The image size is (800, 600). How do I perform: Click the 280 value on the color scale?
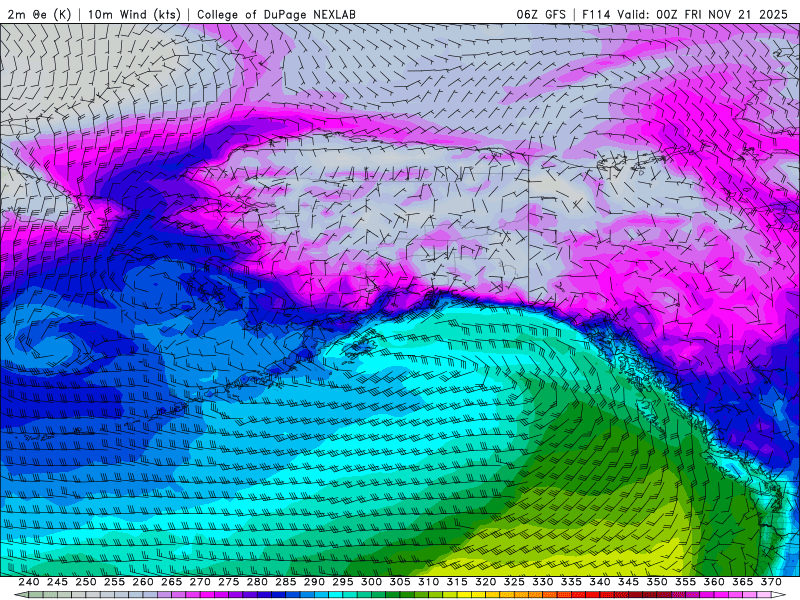pyautogui.click(x=257, y=582)
